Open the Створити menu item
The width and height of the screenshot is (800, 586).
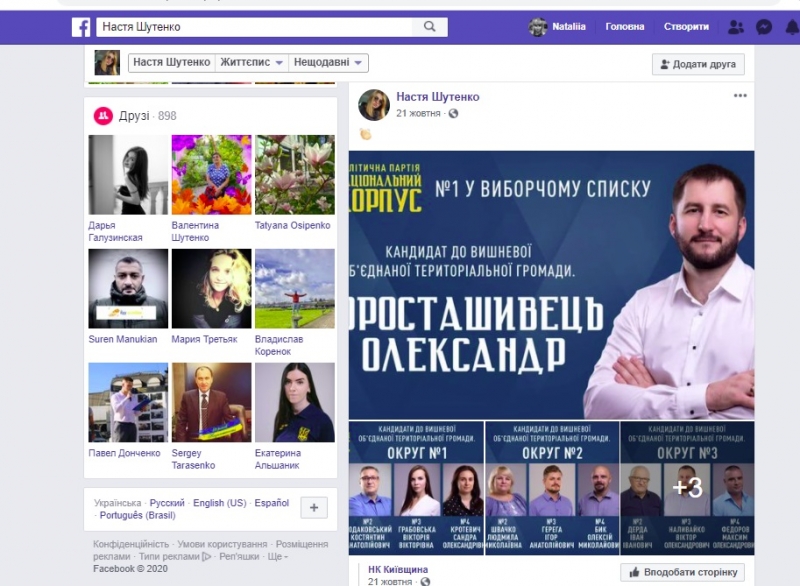click(x=686, y=27)
